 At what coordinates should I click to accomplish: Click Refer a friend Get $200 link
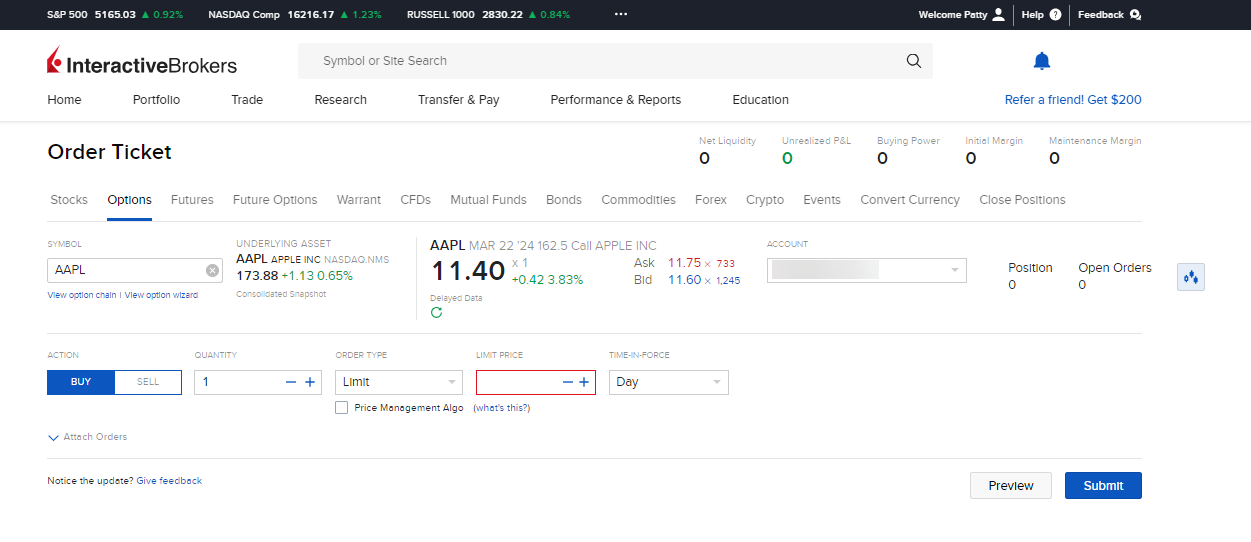click(x=1073, y=100)
